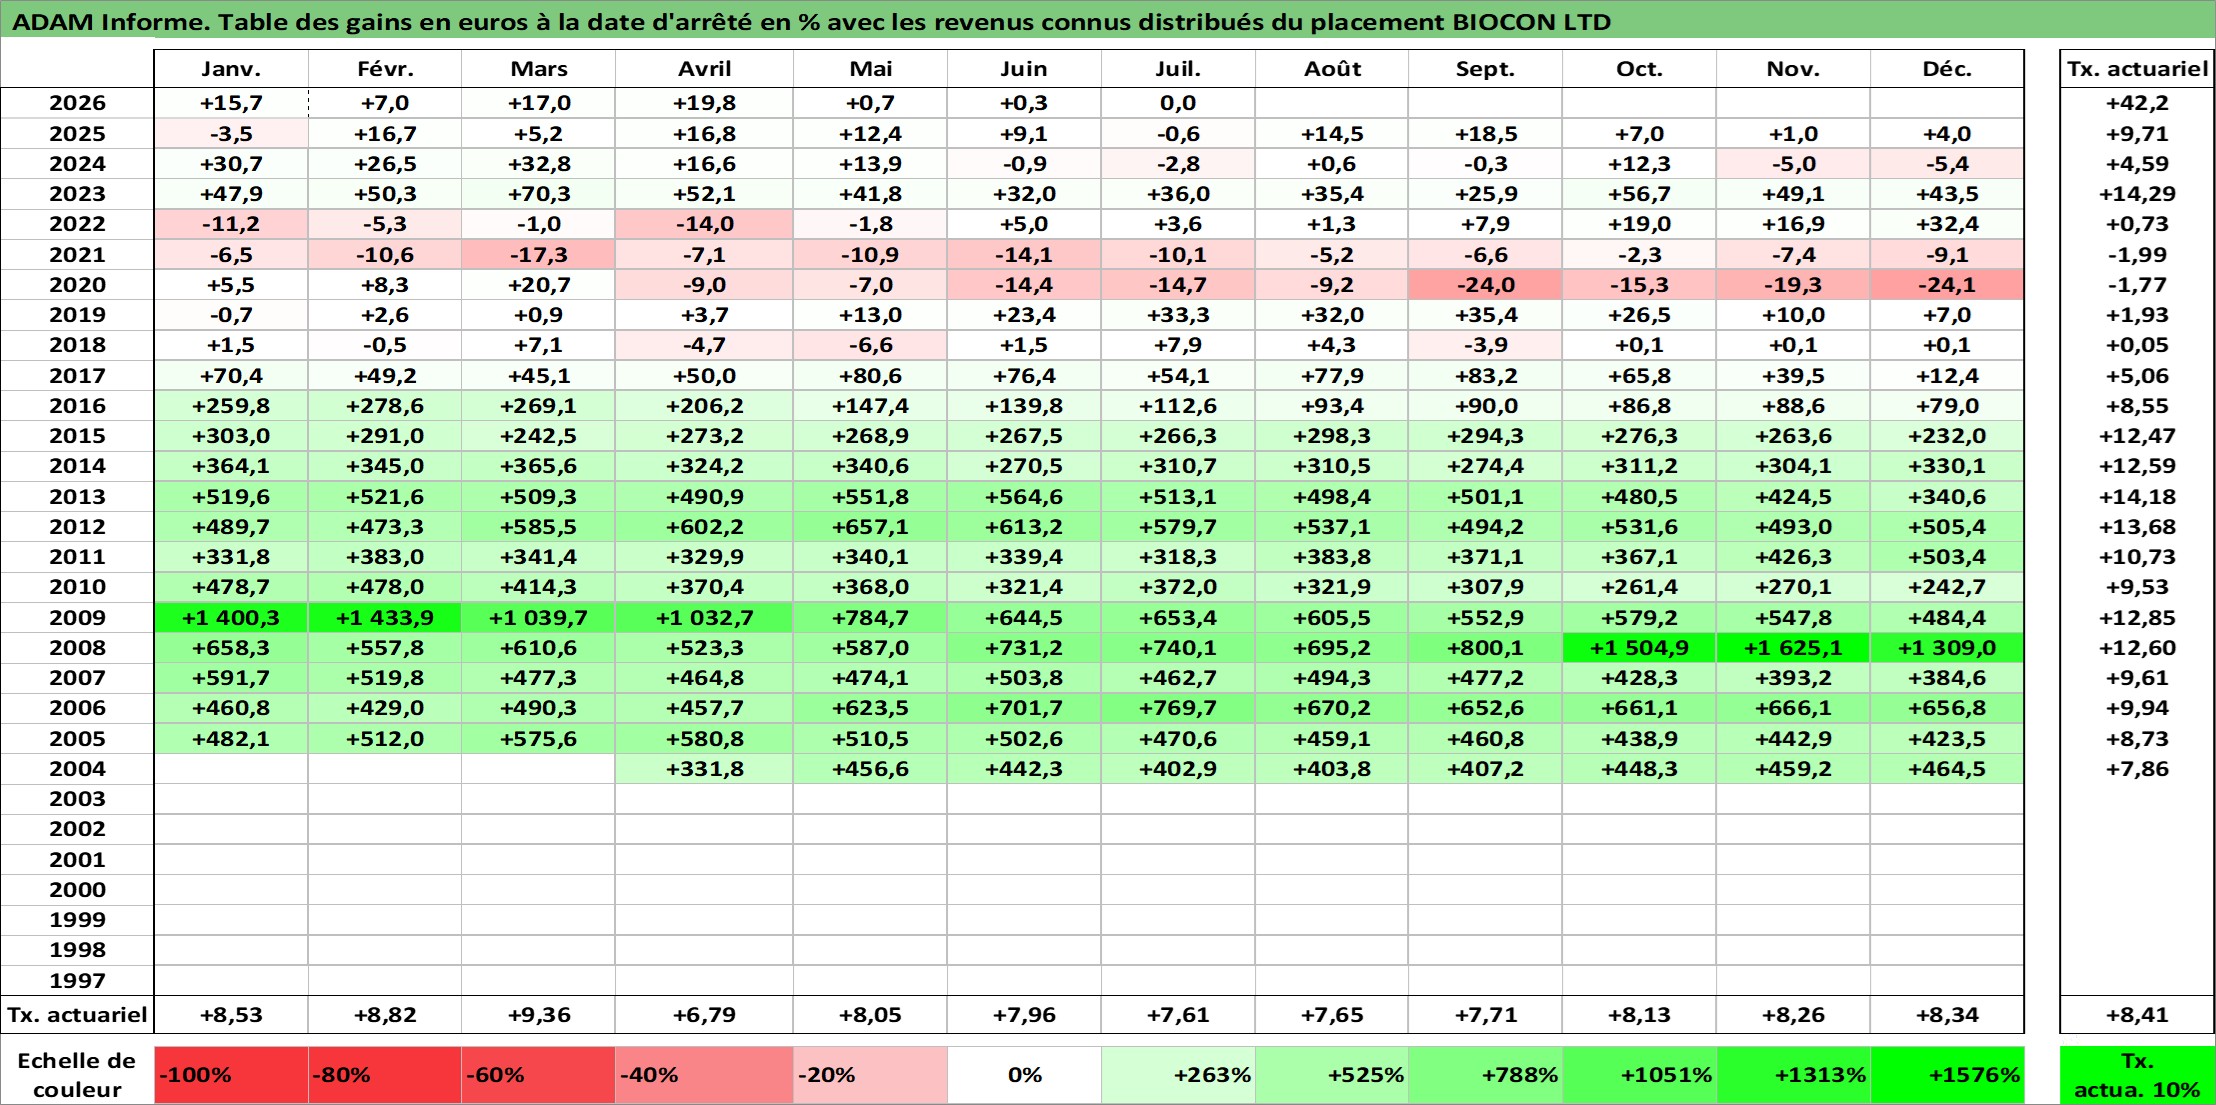Click April actuarial rate +6,79
Viewport: 2216px width, 1105px height.
(x=705, y=1015)
